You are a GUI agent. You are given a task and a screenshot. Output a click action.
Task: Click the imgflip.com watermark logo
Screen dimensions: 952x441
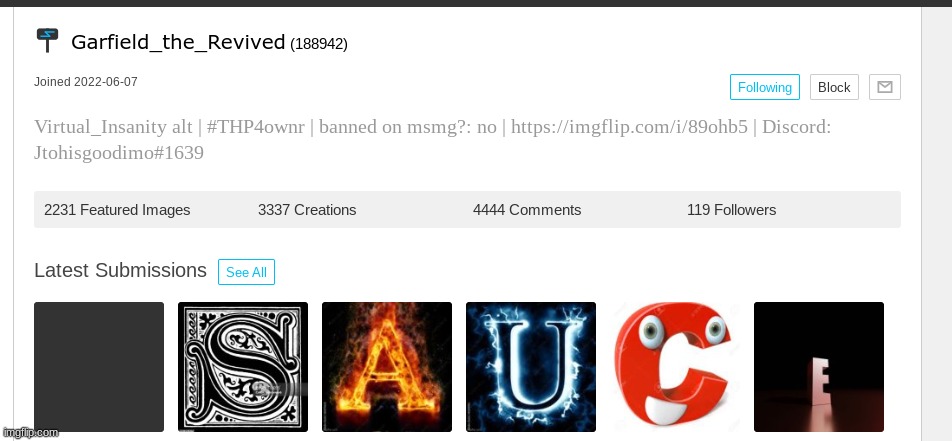point(30,433)
